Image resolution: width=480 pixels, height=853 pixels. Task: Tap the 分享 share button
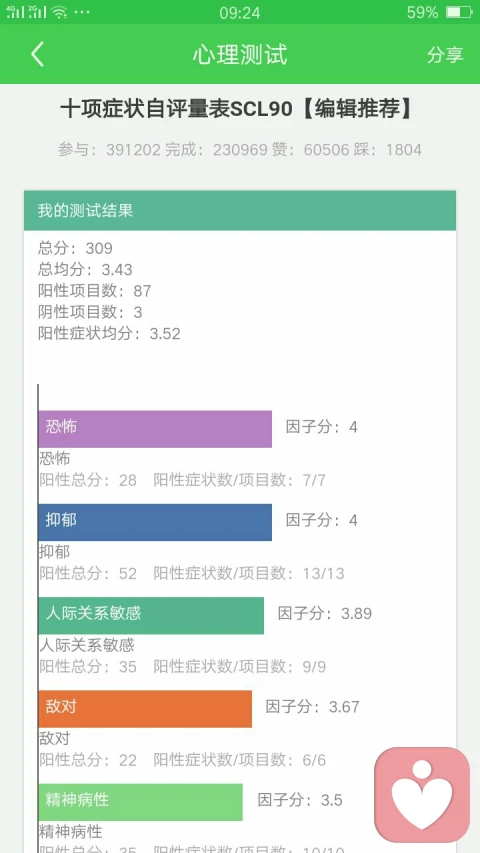tap(445, 54)
